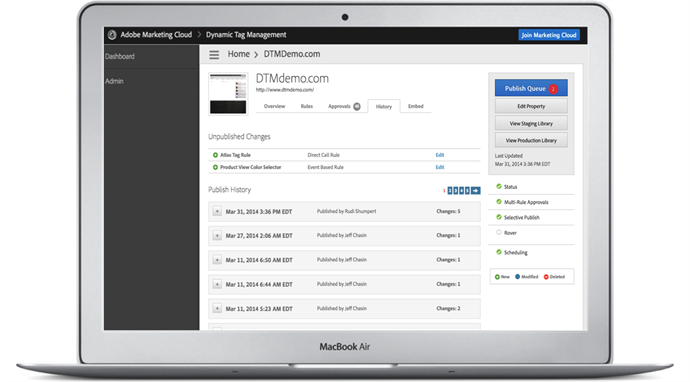Click Dynamic Tag Management in header

click(x=246, y=35)
